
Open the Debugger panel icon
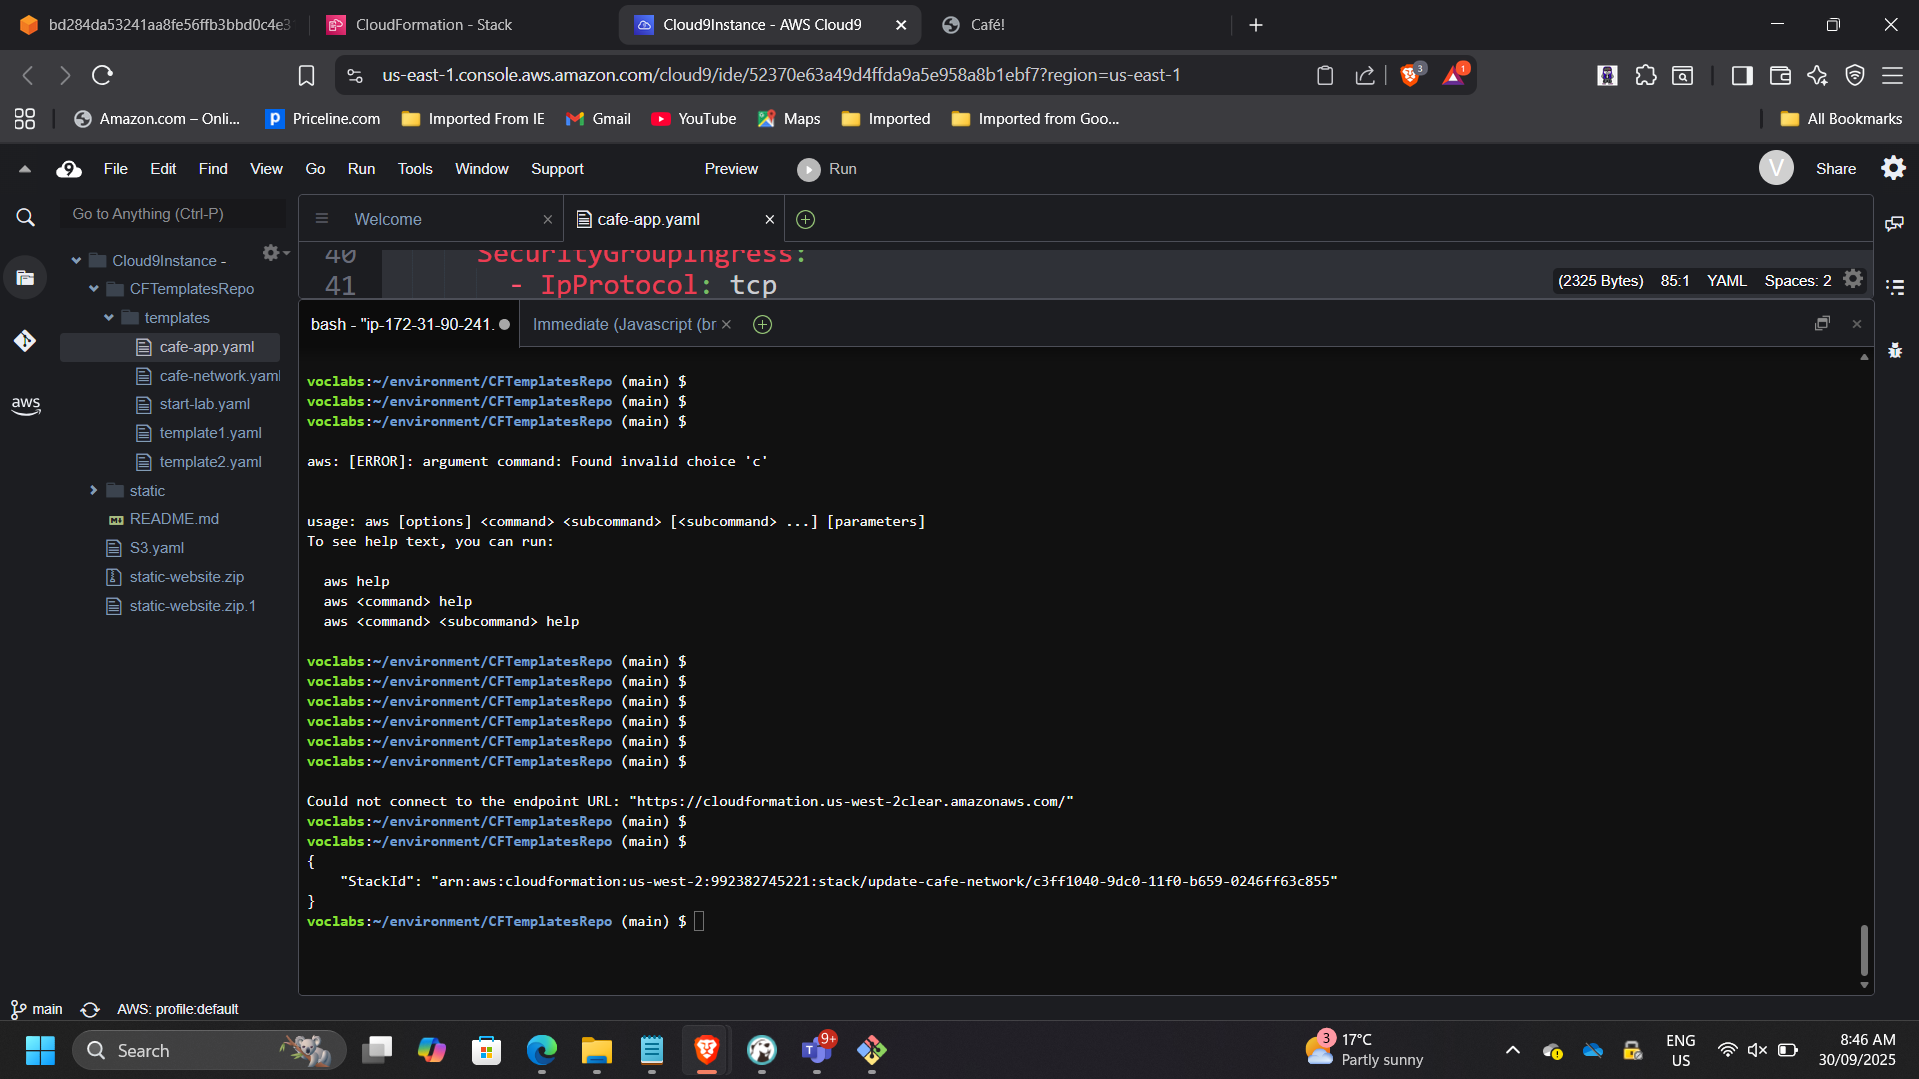(x=1894, y=350)
